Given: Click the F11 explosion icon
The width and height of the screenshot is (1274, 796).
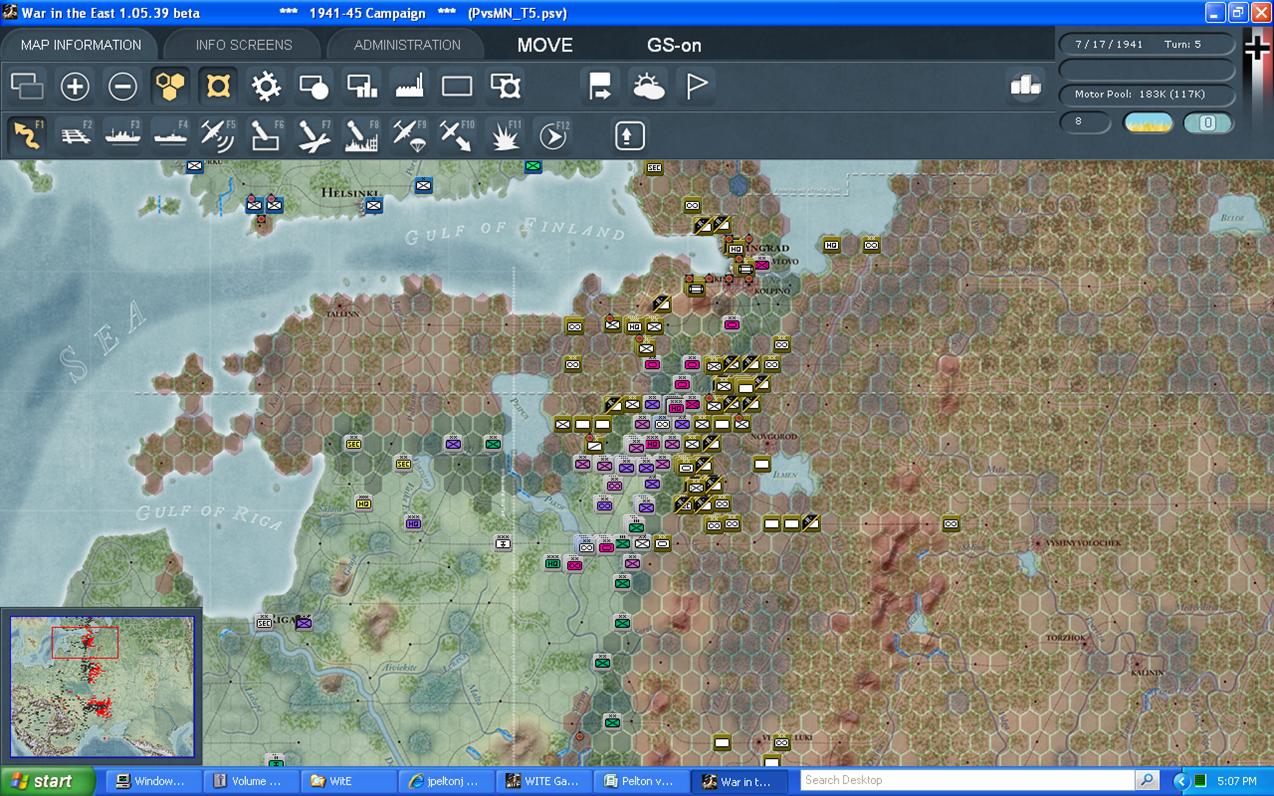Looking at the screenshot, I should click(505, 135).
